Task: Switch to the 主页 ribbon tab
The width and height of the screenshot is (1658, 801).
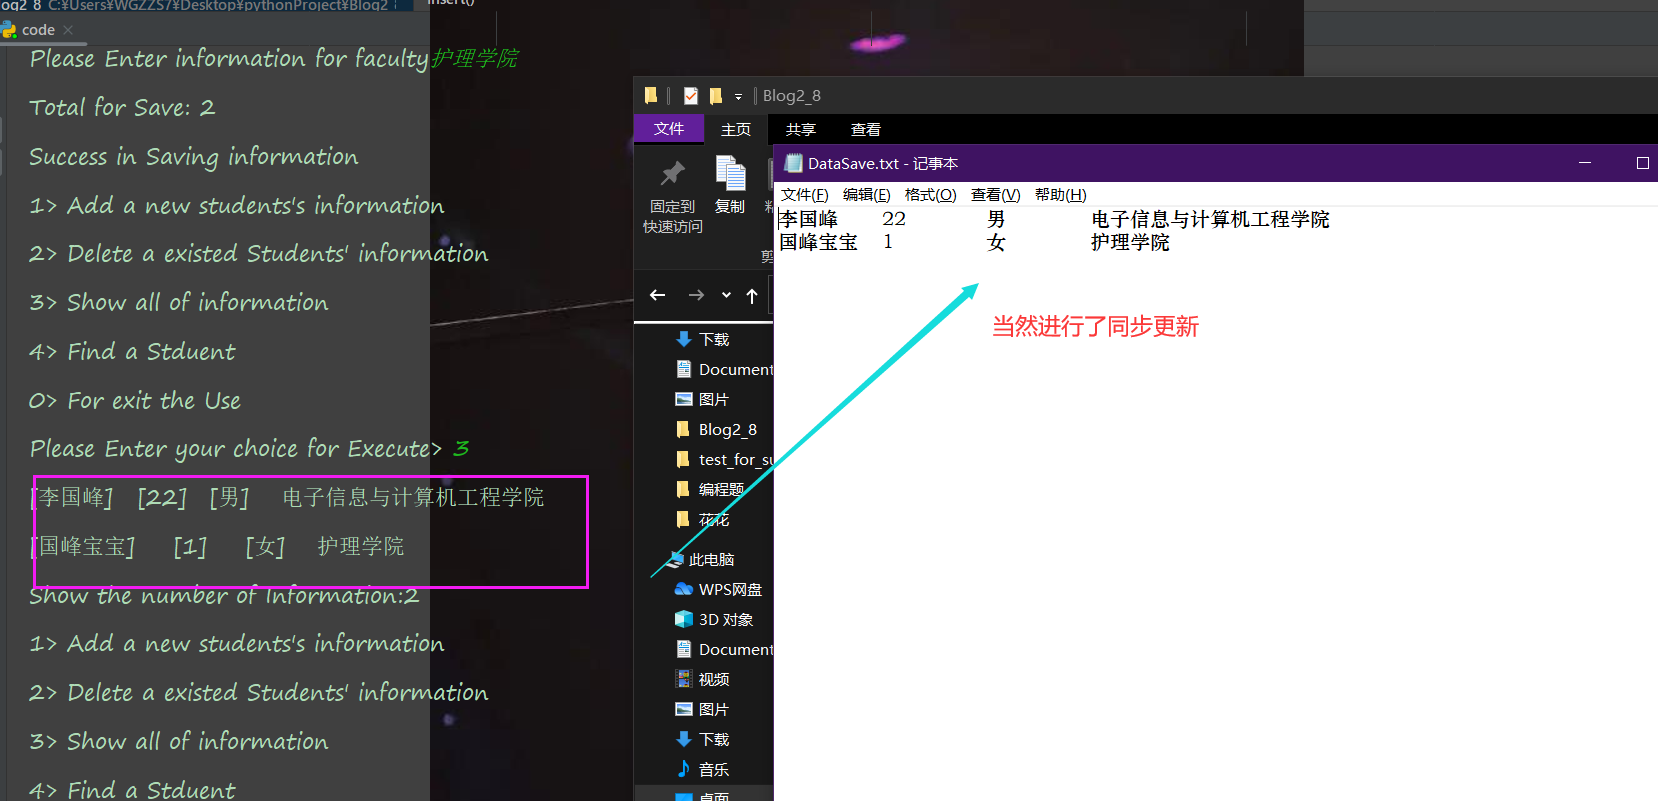Action: [x=736, y=130]
